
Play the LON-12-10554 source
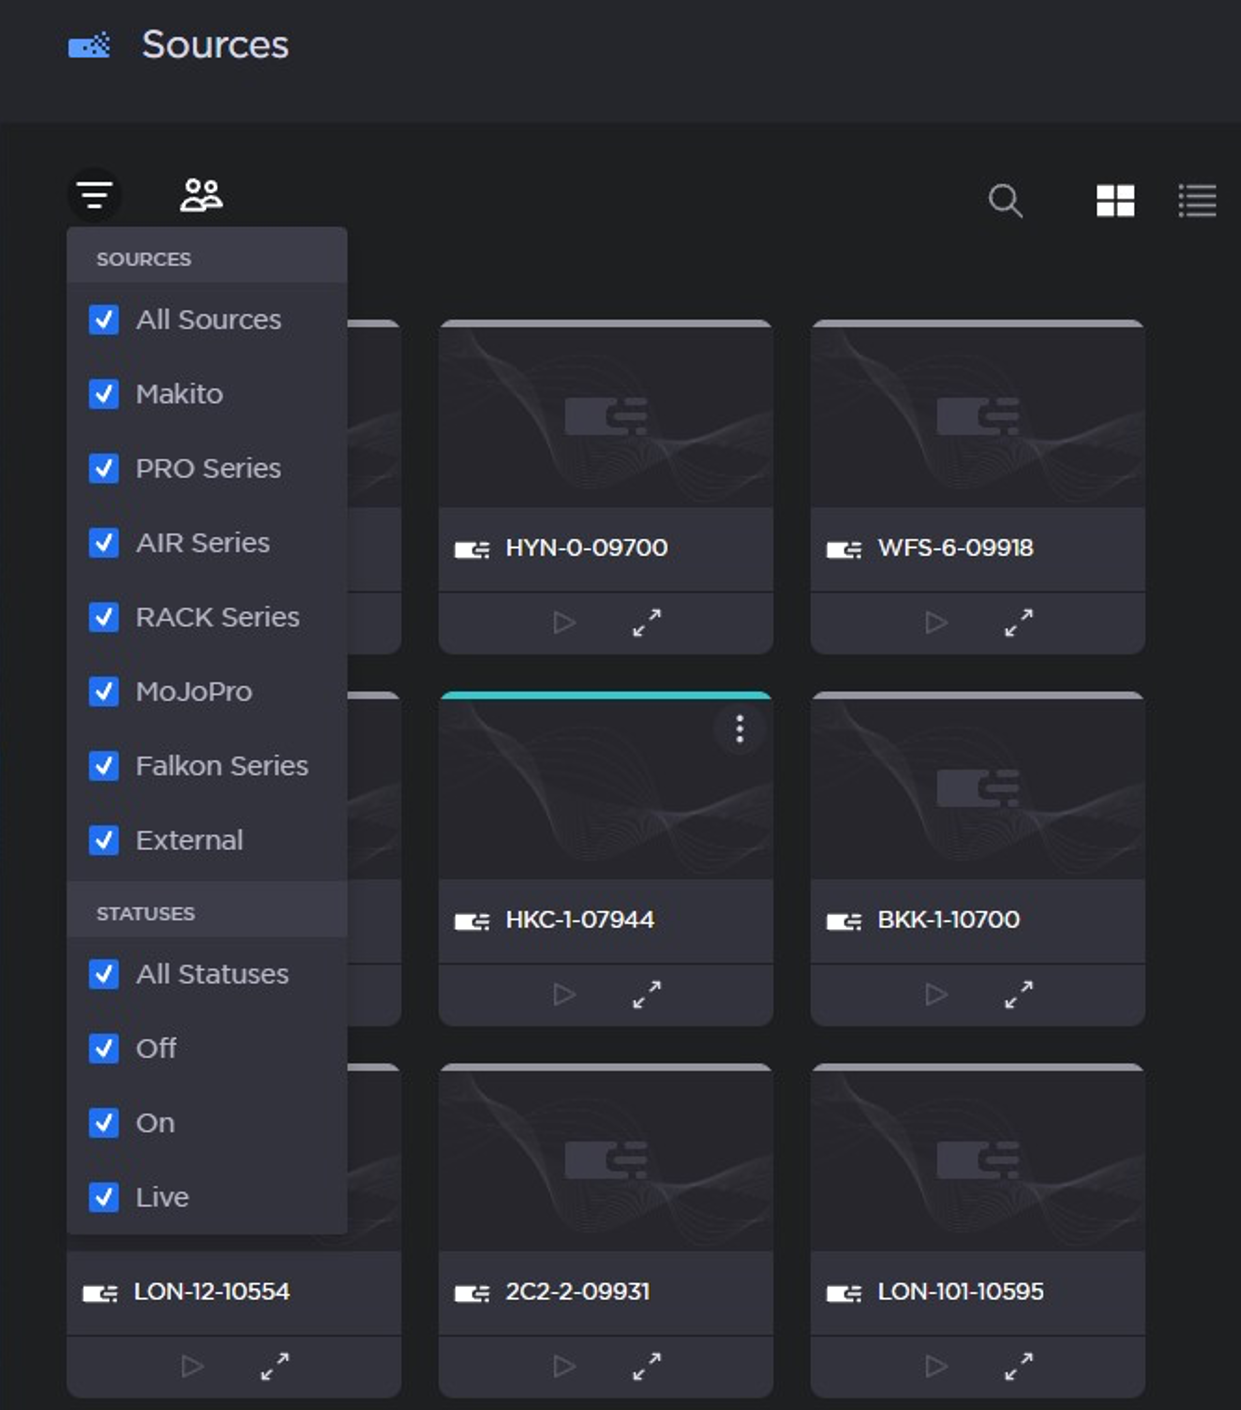192,1366
